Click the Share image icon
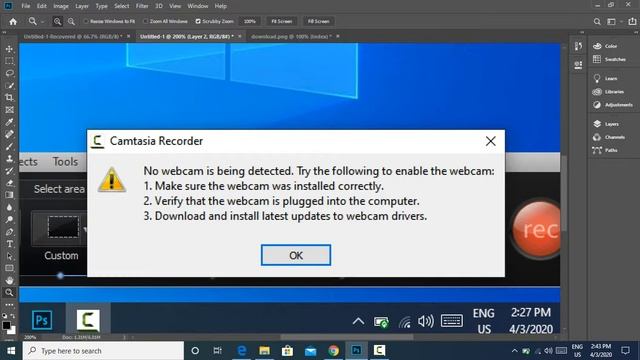The height and width of the screenshot is (360, 640). tap(632, 22)
